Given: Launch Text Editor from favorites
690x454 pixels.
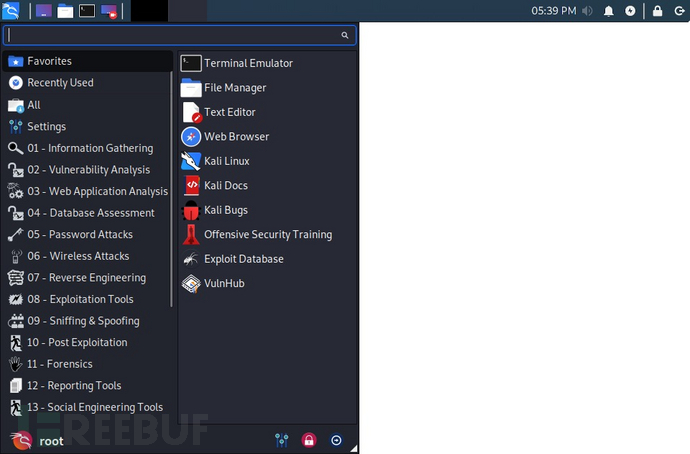Looking at the screenshot, I should [x=267, y=112].
